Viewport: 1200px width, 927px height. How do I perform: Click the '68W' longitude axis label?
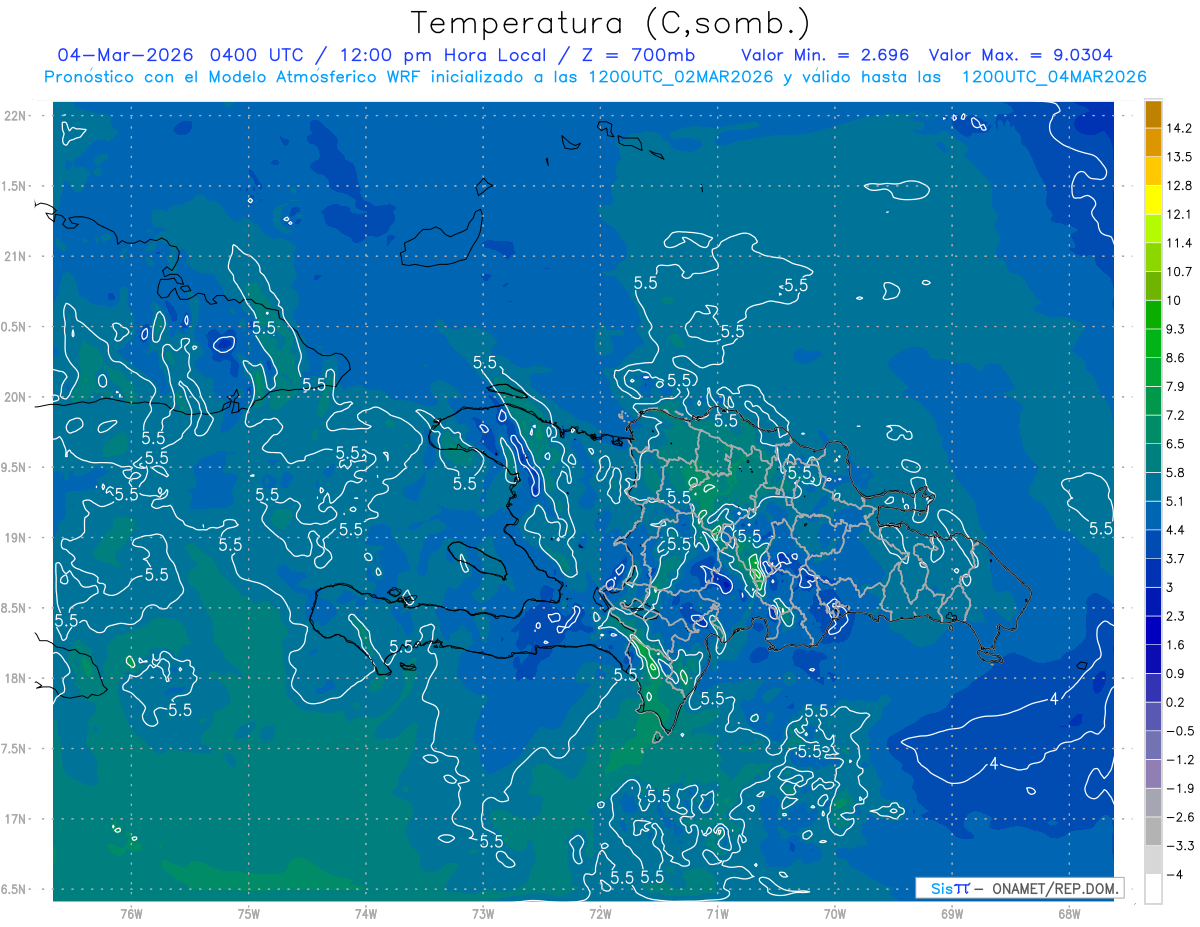(1069, 914)
